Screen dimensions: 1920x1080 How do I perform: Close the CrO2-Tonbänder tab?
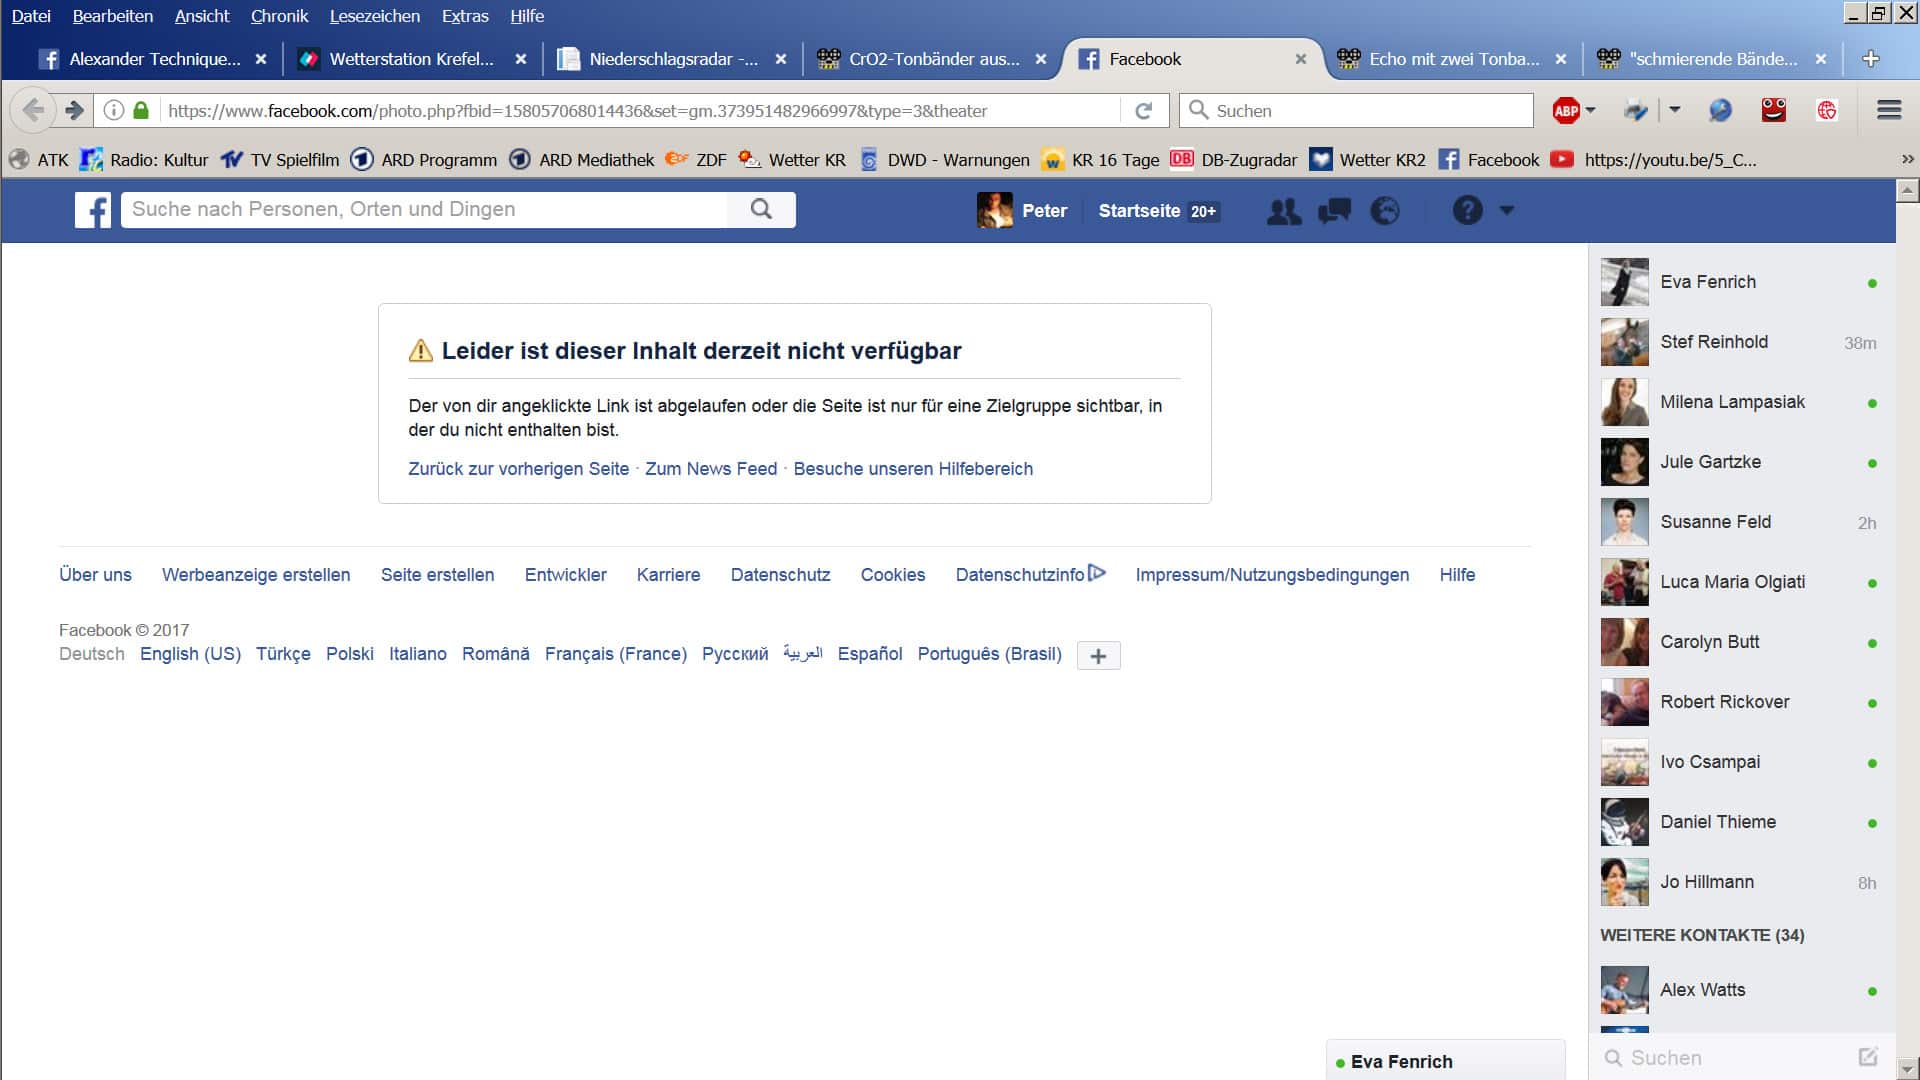pos(1040,59)
